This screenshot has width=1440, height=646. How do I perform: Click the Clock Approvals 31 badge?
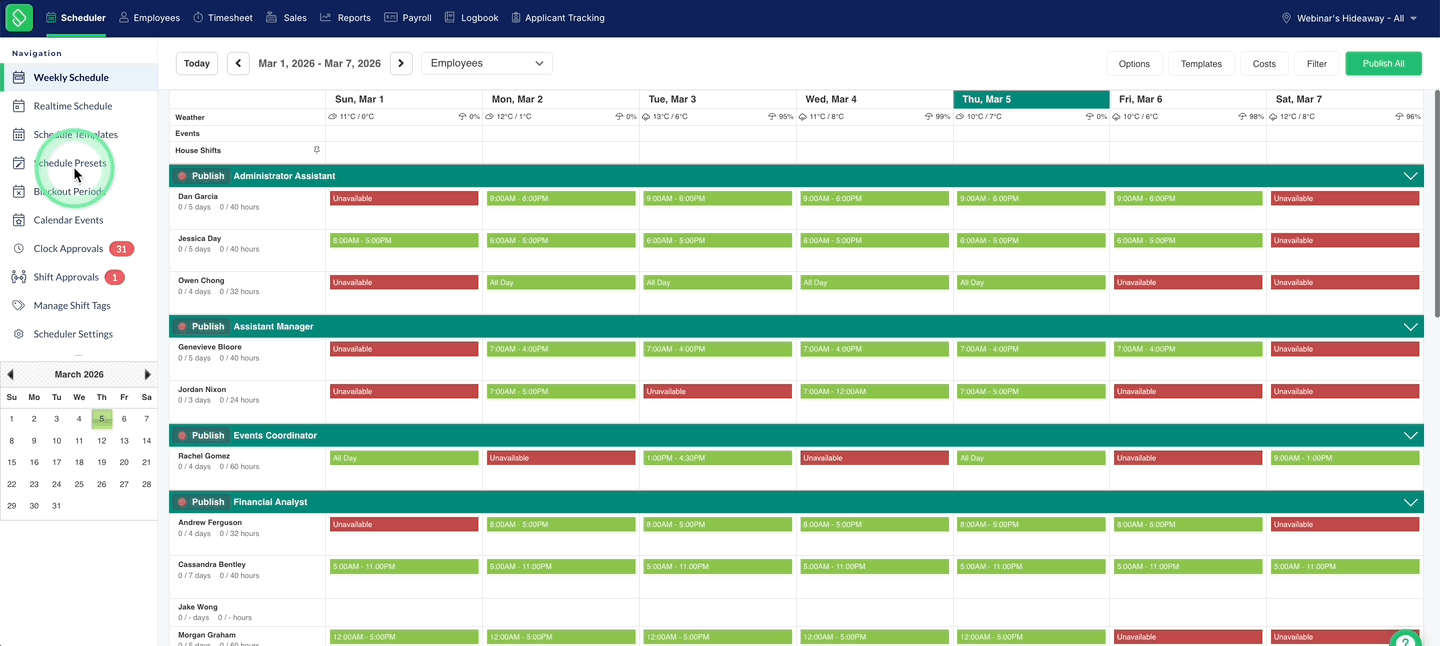point(122,249)
